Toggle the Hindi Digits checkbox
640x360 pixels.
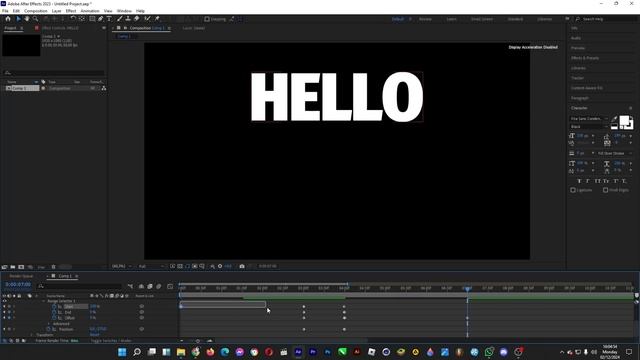(x=606, y=190)
